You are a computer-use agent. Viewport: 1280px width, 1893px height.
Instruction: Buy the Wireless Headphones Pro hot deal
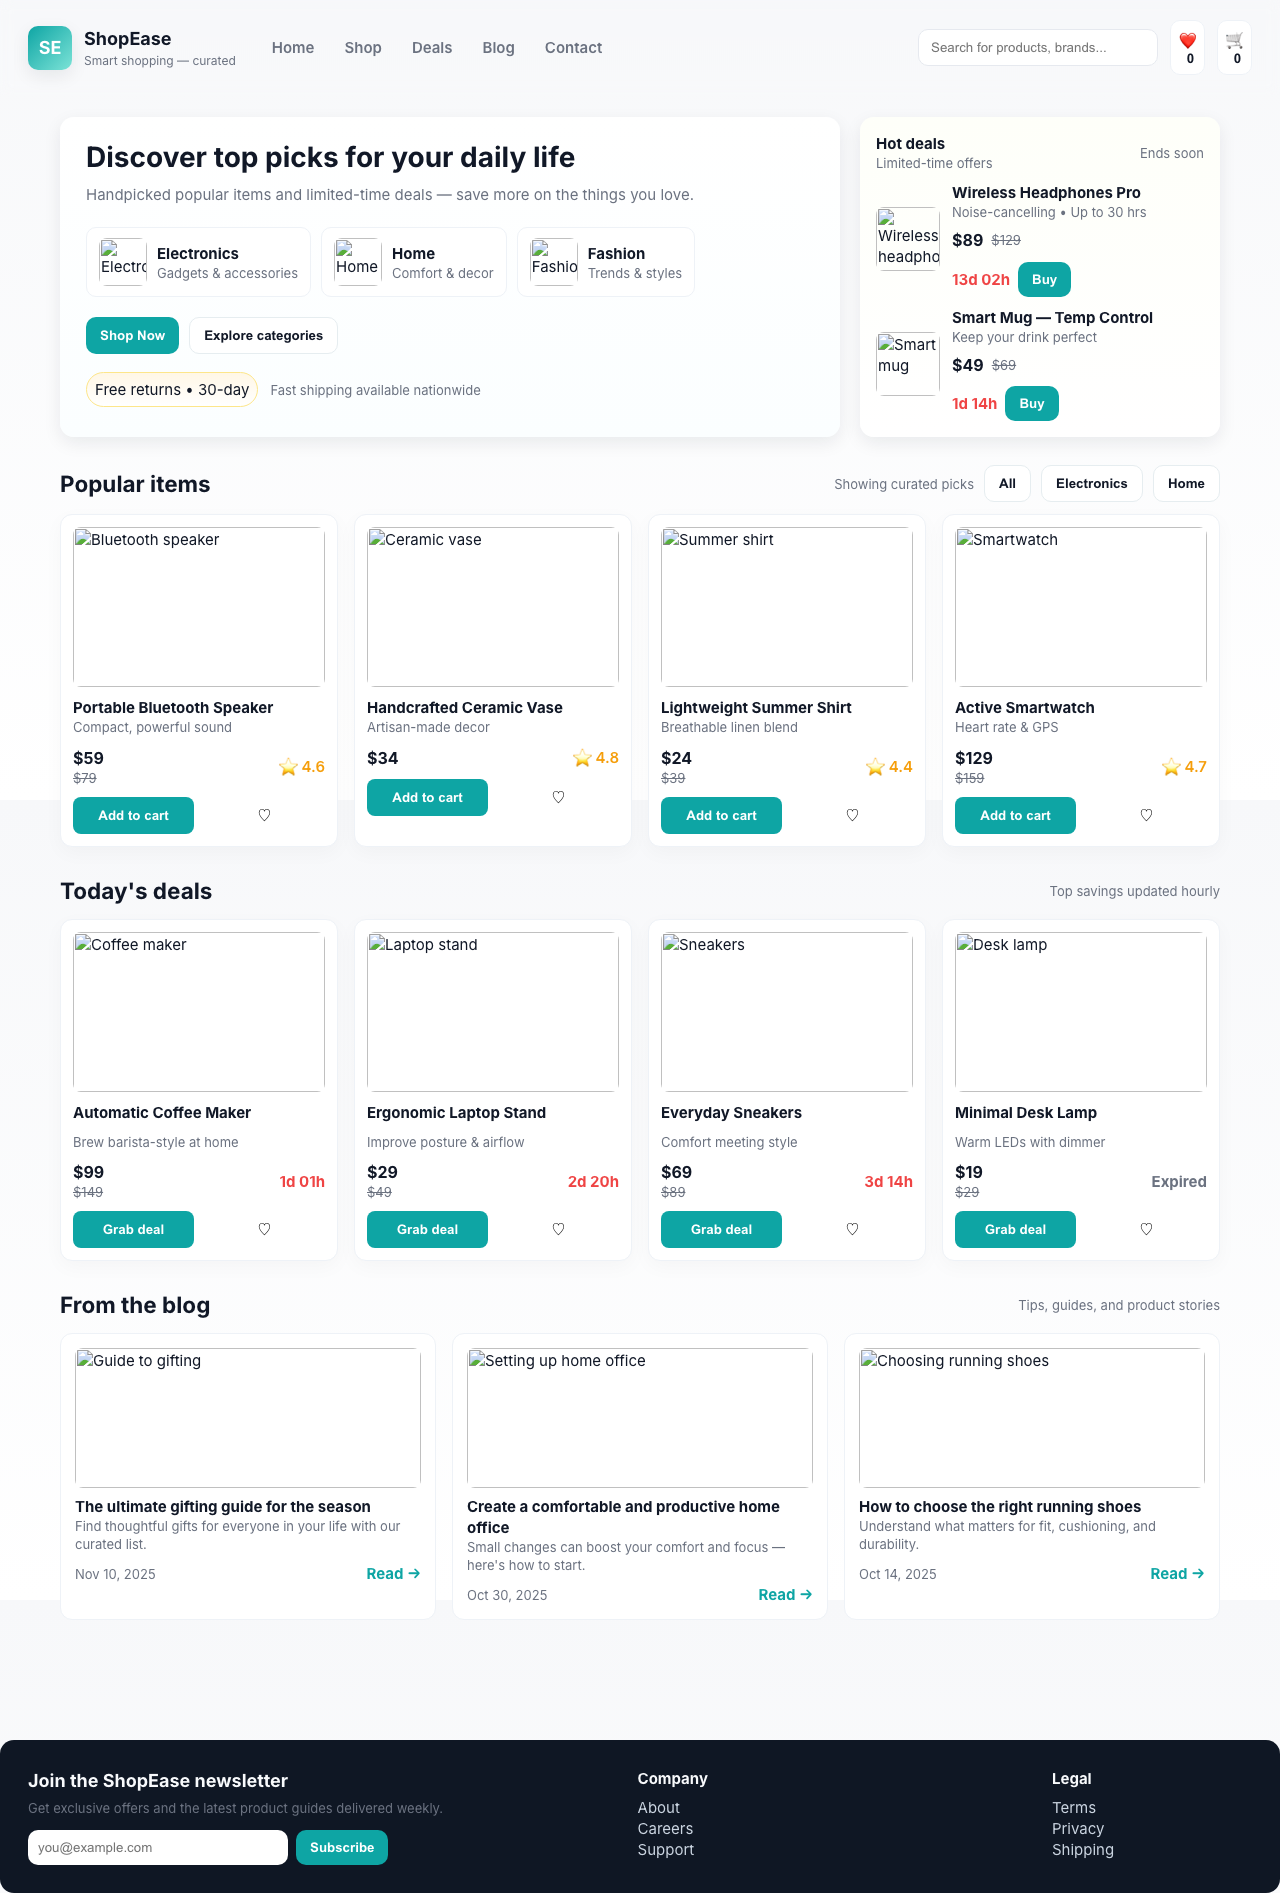click(x=1044, y=279)
